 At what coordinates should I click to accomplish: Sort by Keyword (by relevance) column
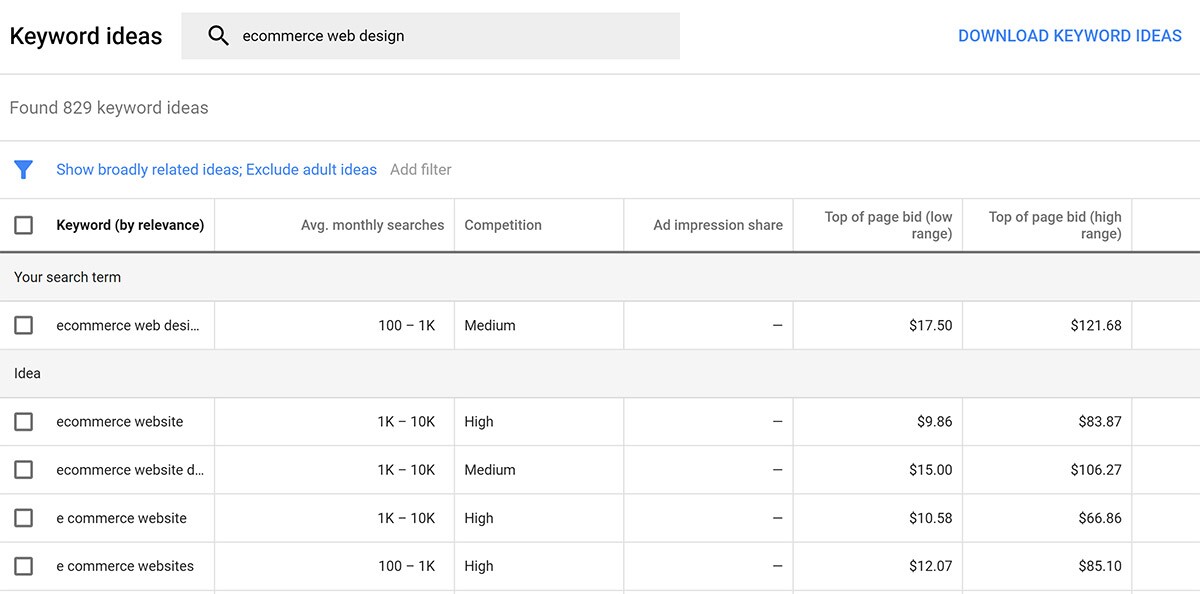tap(130, 225)
